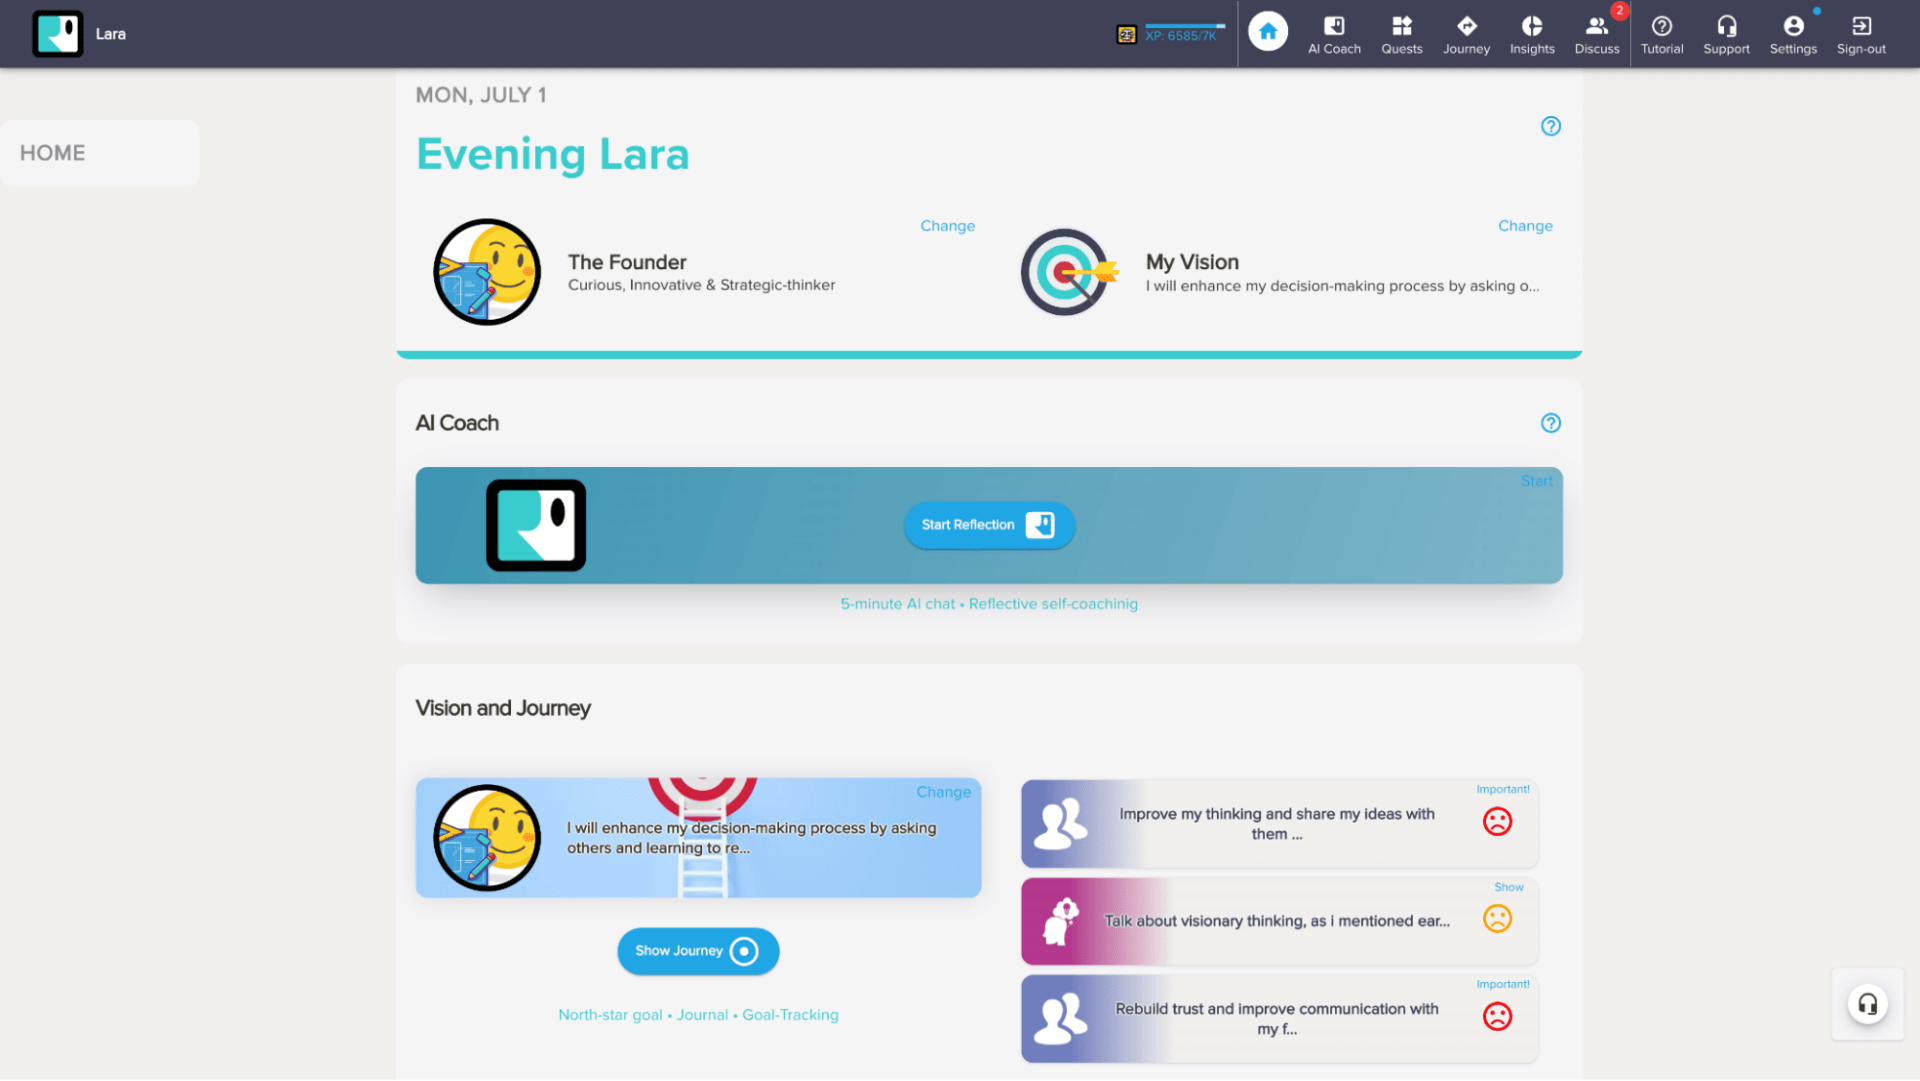This screenshot has width=1920, height=1081.
Task: Navigate to Journey panel
Action: point(1466,33)
